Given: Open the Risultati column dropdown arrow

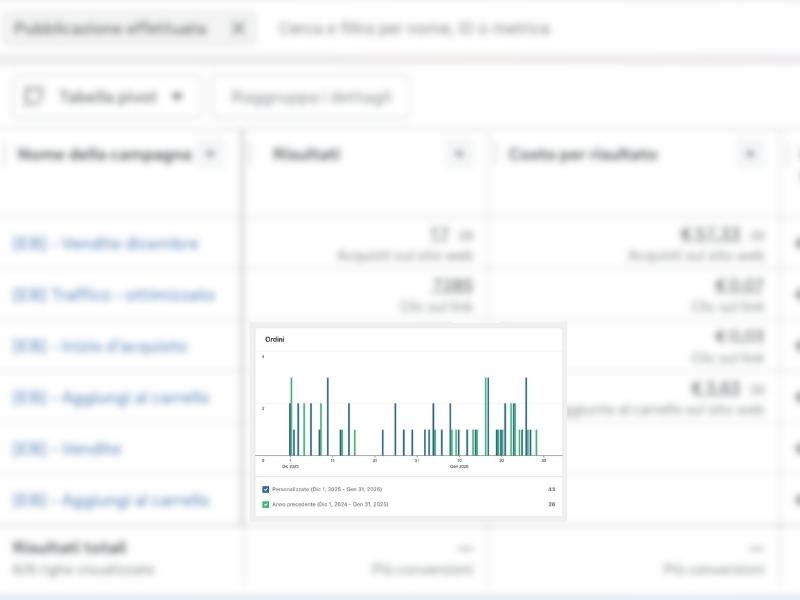Looking at the screenshot, I should point(459,155).
